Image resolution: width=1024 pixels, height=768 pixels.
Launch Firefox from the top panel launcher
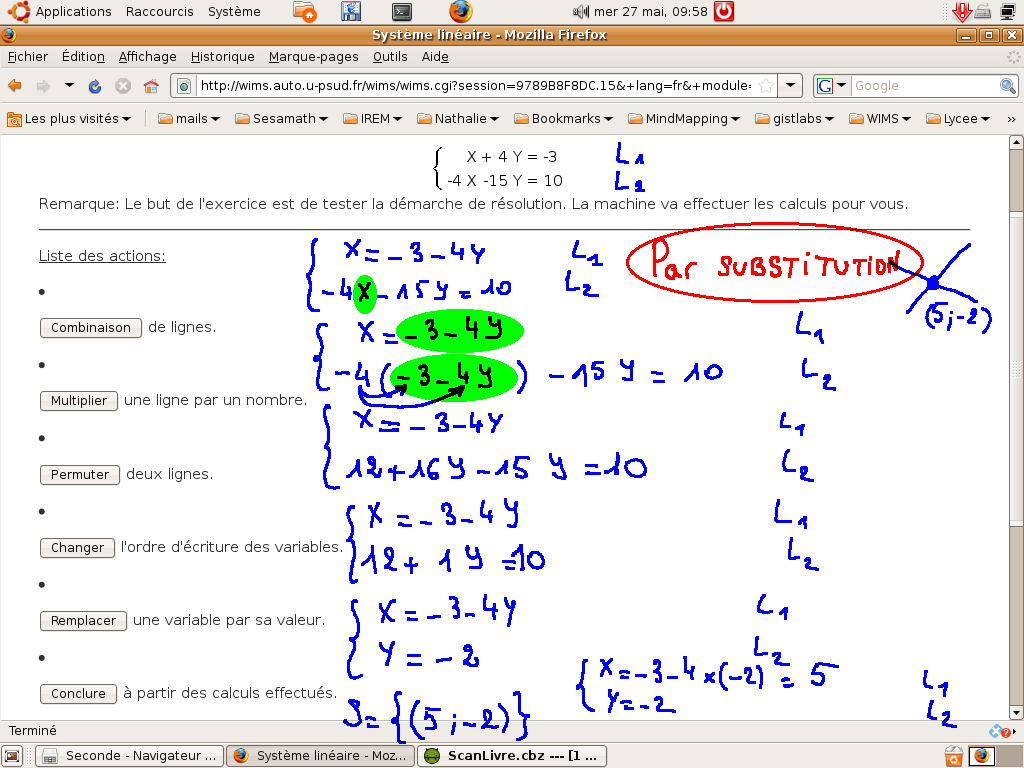[x=460, y=12]
